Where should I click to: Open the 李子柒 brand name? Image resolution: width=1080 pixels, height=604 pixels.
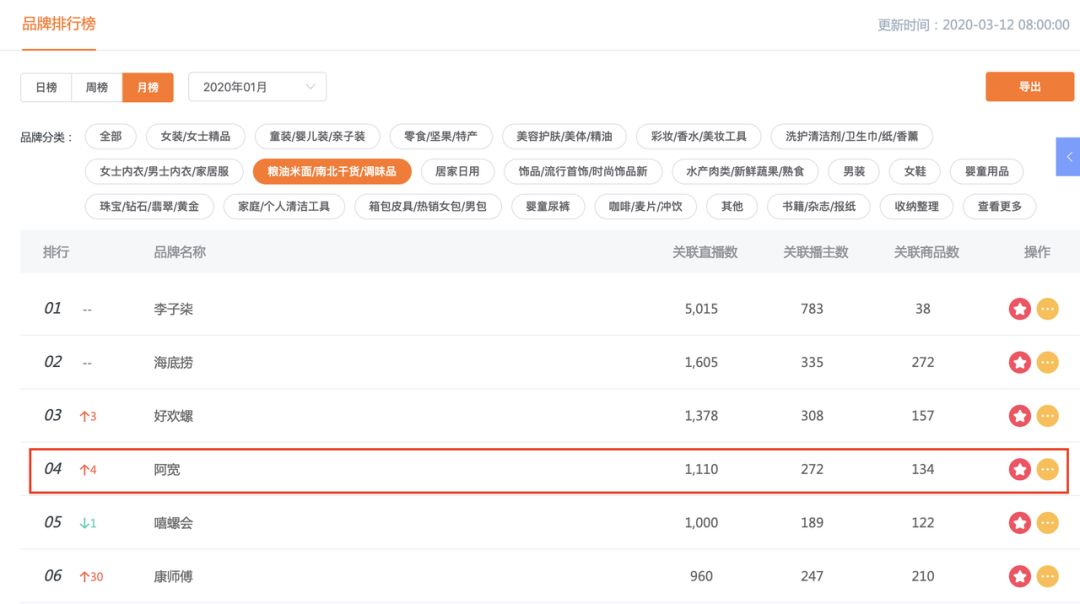click(x=173, y=309)
